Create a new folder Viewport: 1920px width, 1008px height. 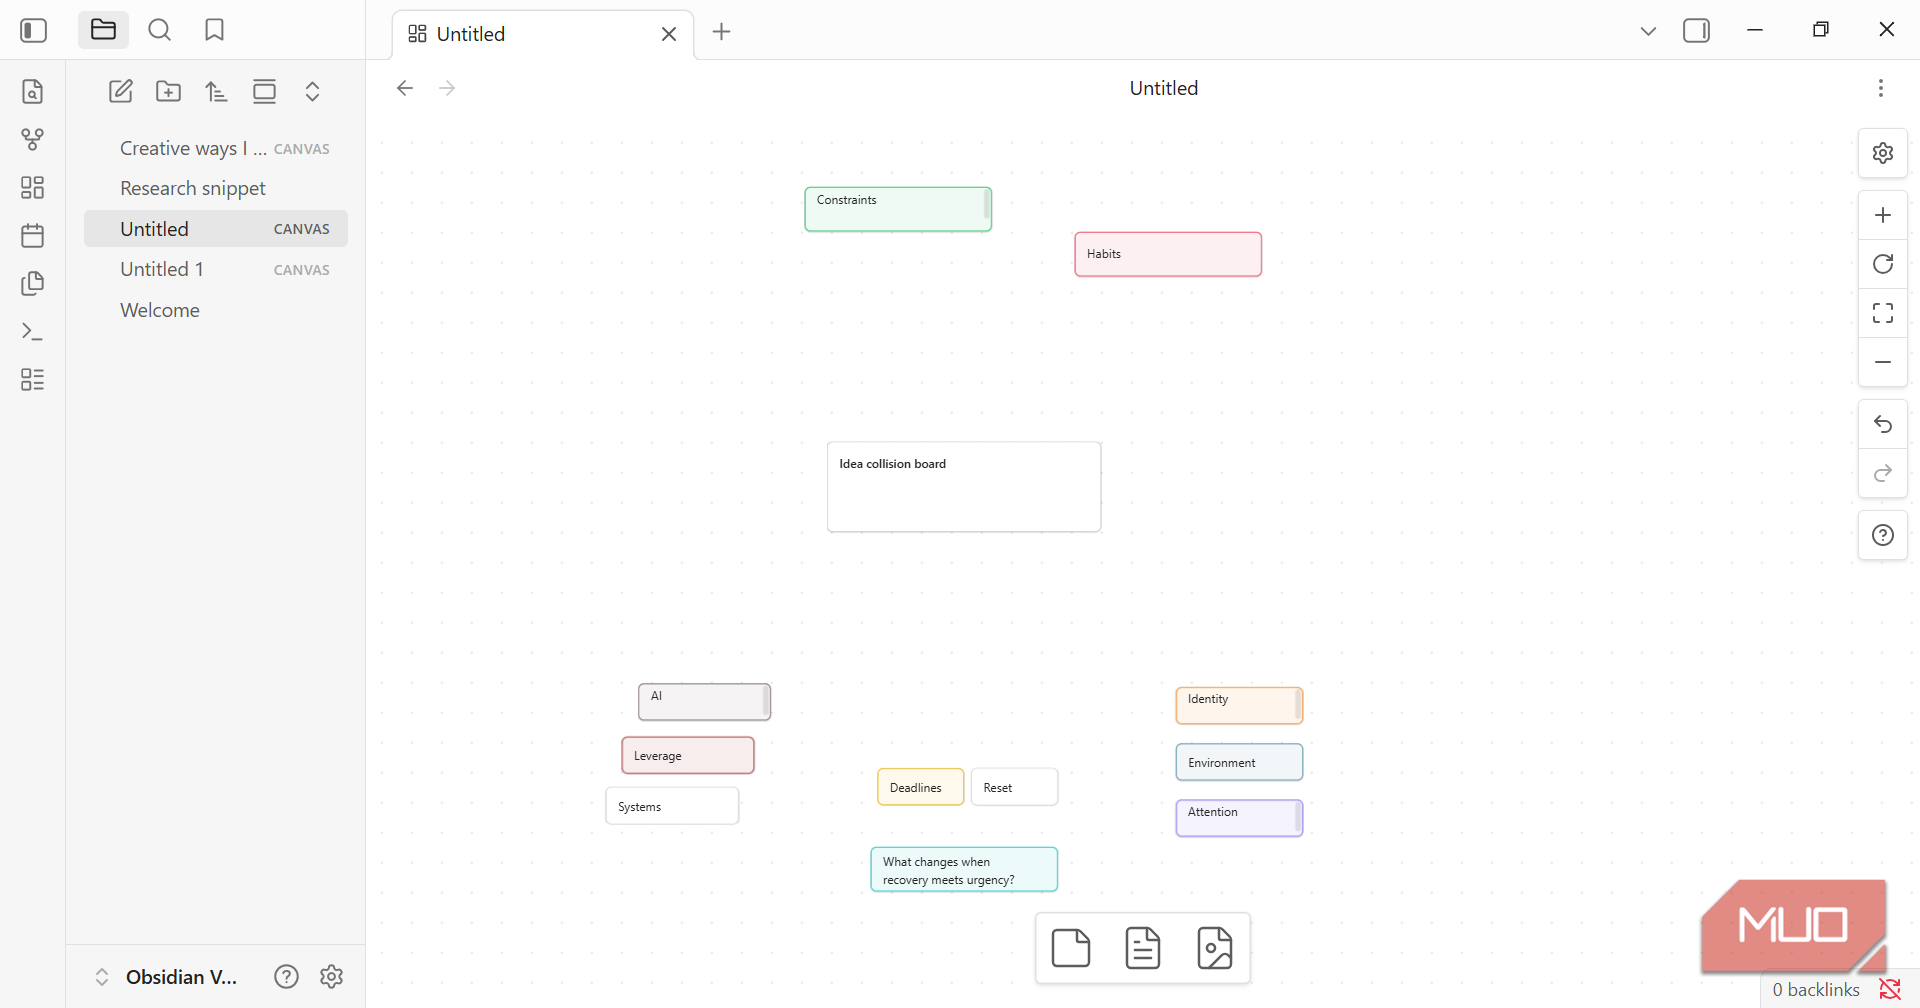[169, 92]
